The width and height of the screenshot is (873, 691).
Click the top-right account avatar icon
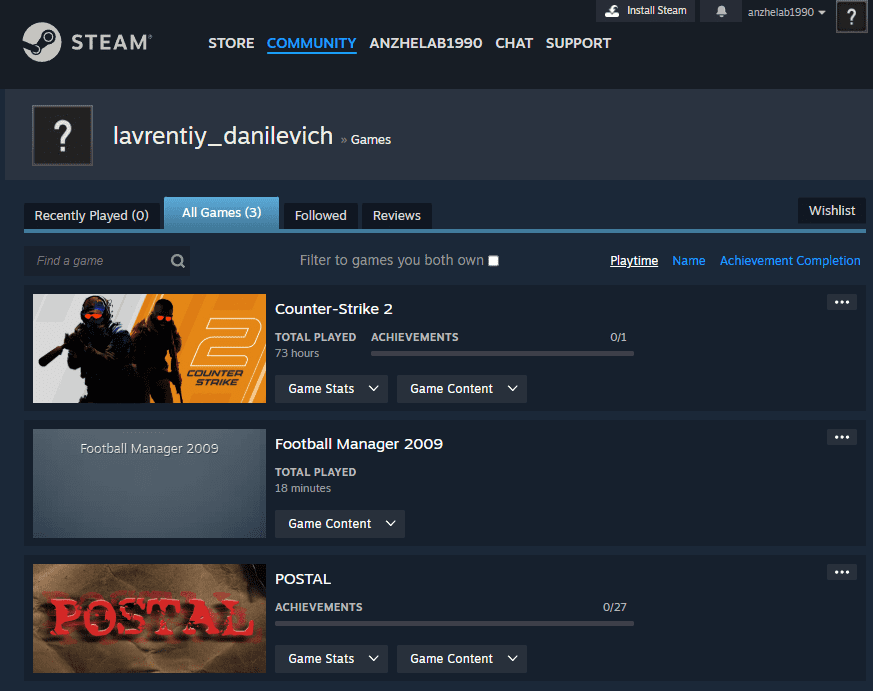[851, 16]
